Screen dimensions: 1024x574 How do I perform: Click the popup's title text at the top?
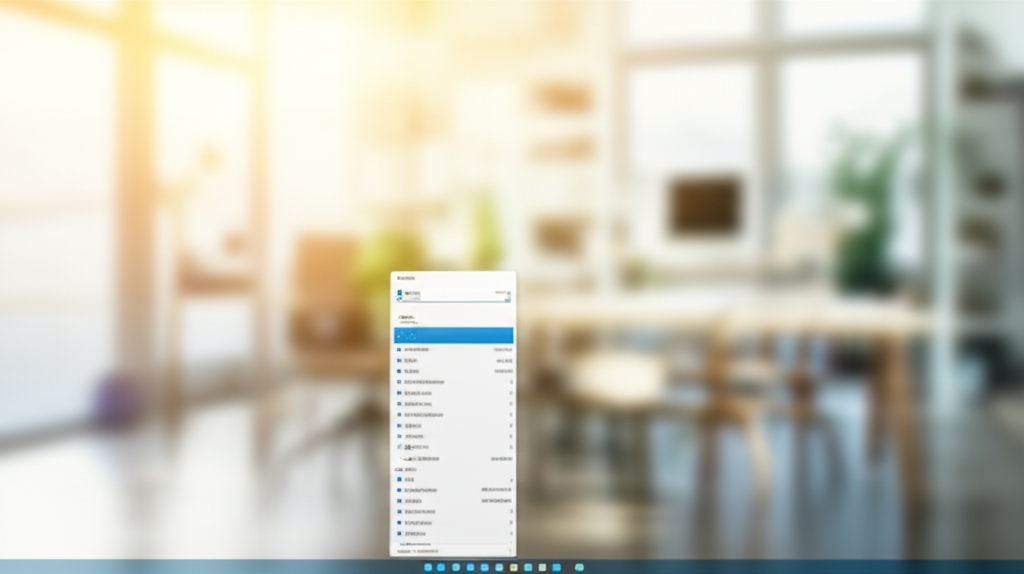[x=406, y=278]
